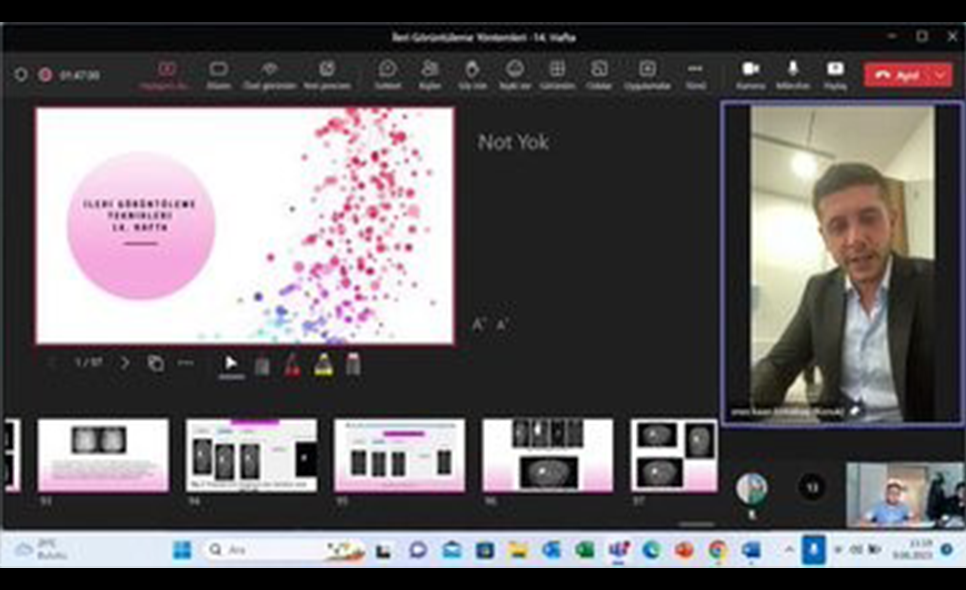Open the slide options three-dots menu
Image resolution: width=966 pixels, height=590 pixels.
pos(185,363)
